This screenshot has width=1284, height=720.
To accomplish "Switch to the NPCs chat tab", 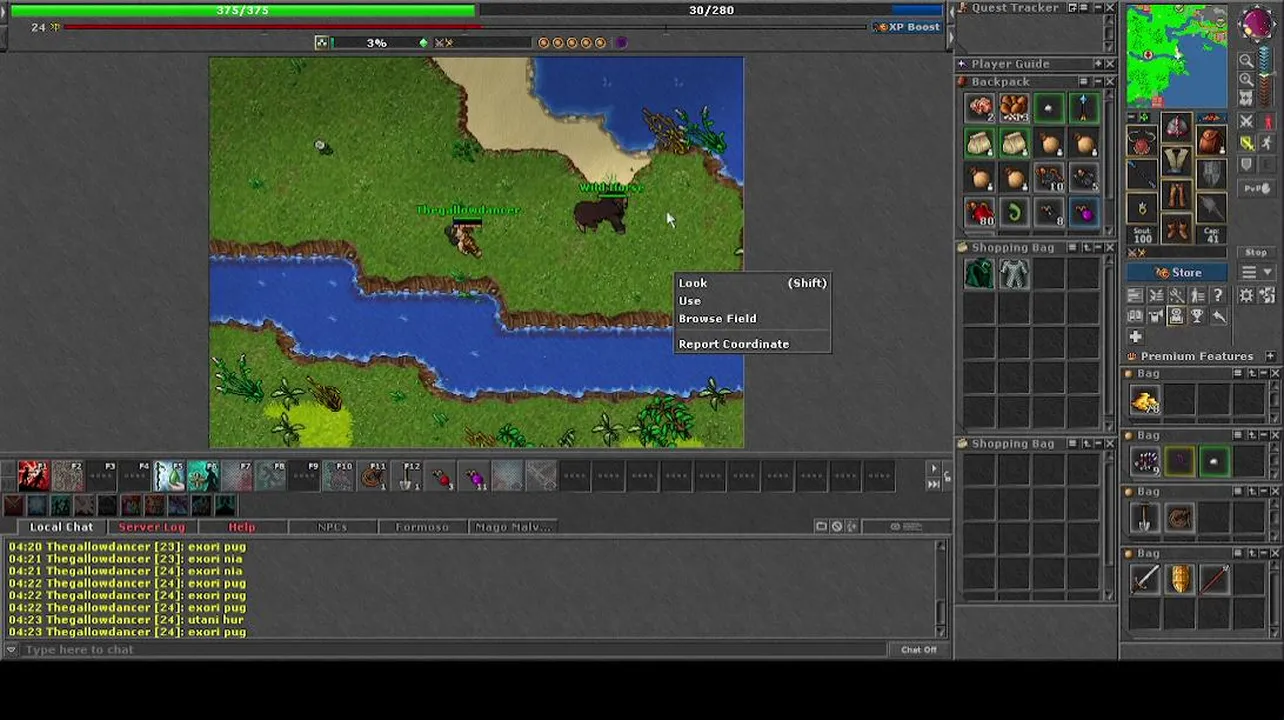I will pyautogui.click(x=331, y=527).
